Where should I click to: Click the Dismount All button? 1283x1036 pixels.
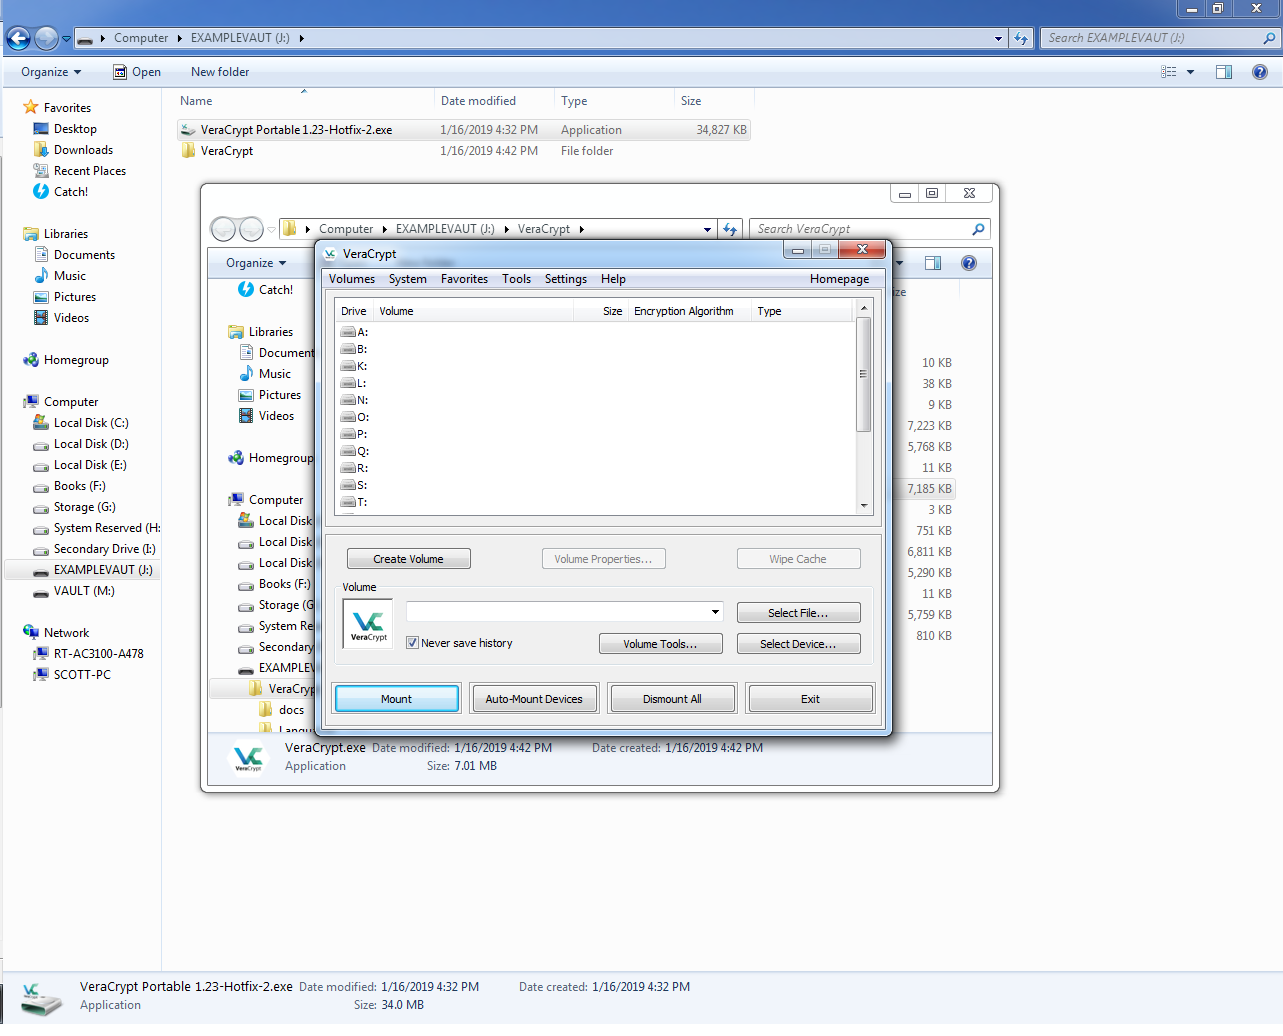coord(672,699)
